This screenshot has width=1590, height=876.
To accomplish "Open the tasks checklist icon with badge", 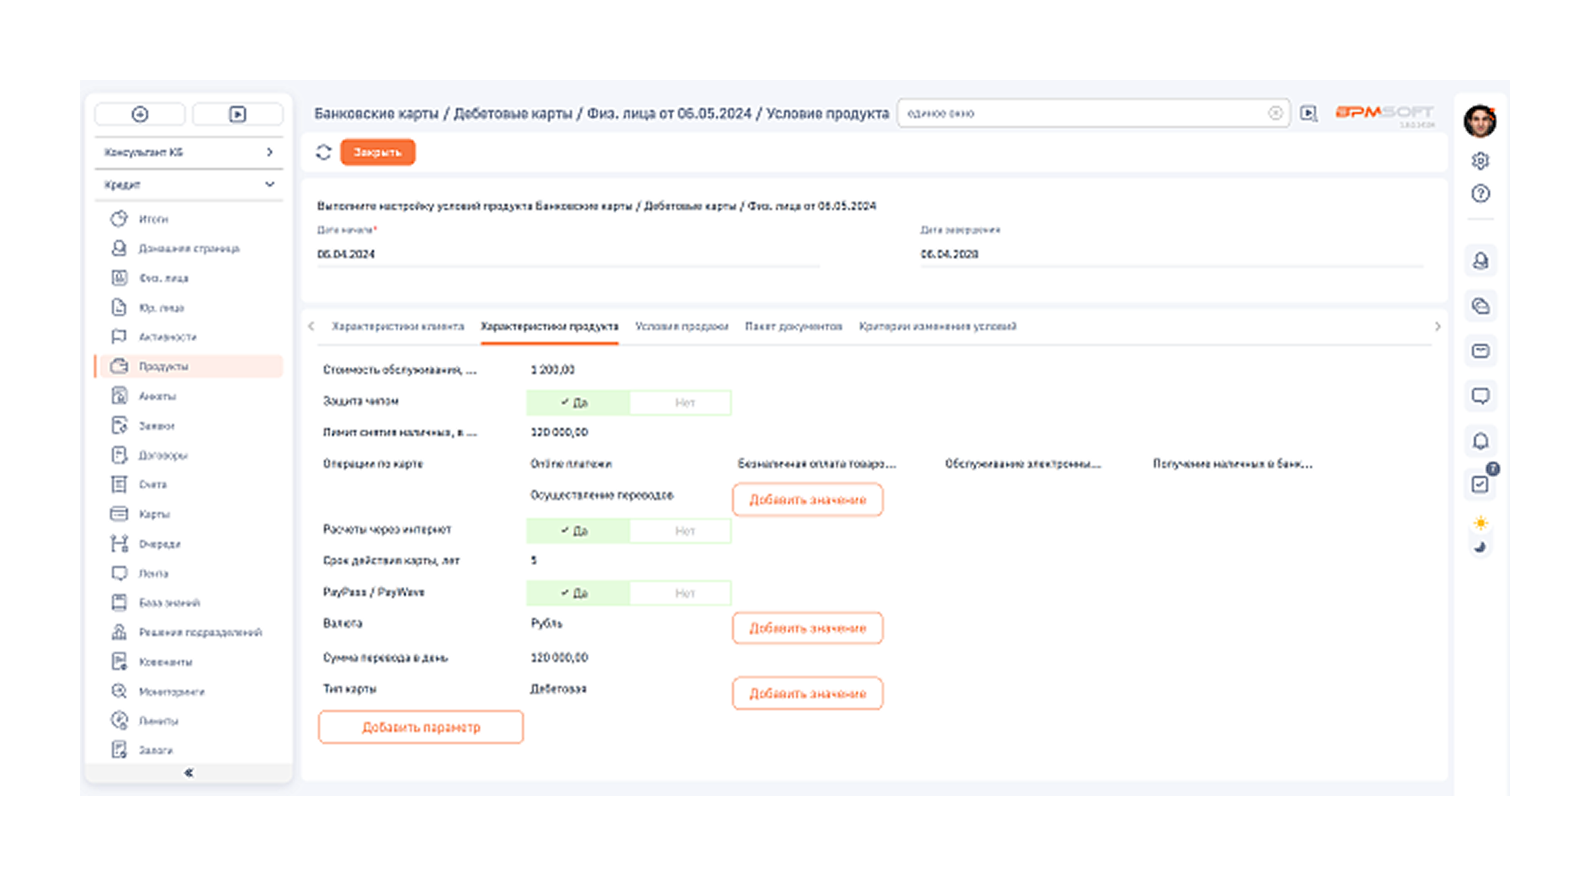I will point(1480,484).
